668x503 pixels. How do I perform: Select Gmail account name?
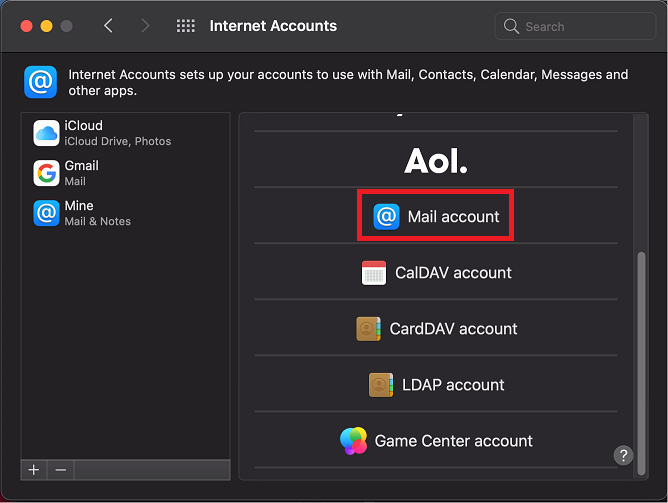(x=81, y=166)
